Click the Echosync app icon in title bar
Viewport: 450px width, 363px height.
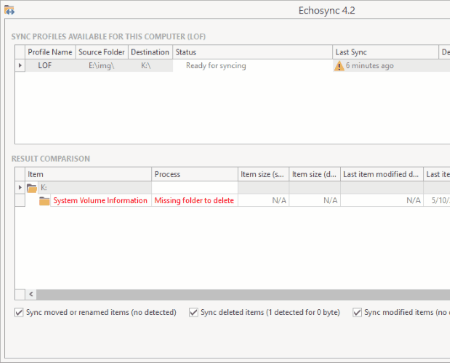click(9, 10)
